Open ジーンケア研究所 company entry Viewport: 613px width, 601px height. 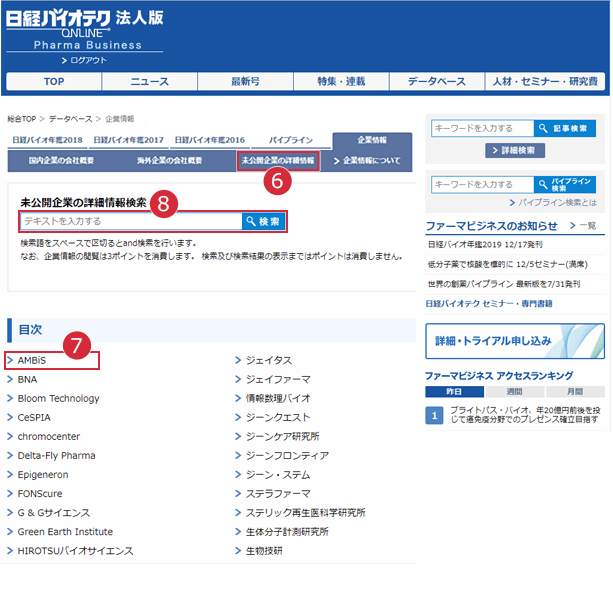point(282,436)
